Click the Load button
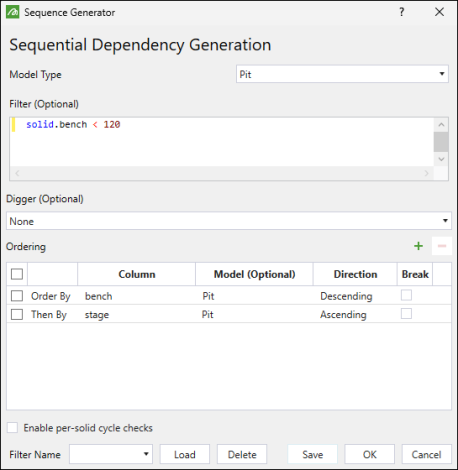The height and width of the screenshot is (470, 458). 185,454
